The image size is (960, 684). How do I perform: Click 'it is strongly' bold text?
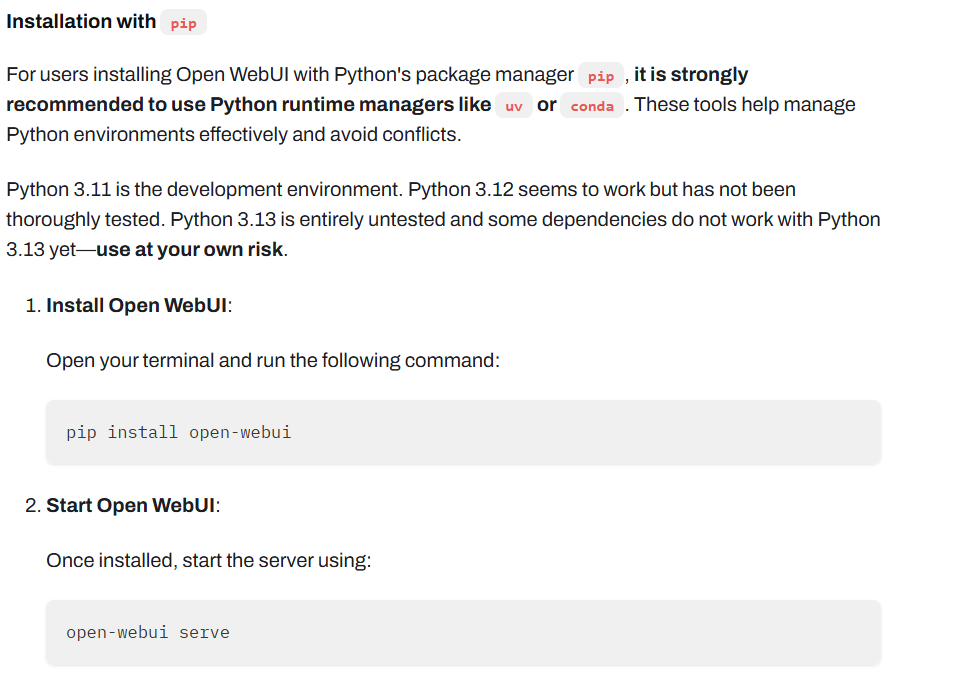point(691,75)
